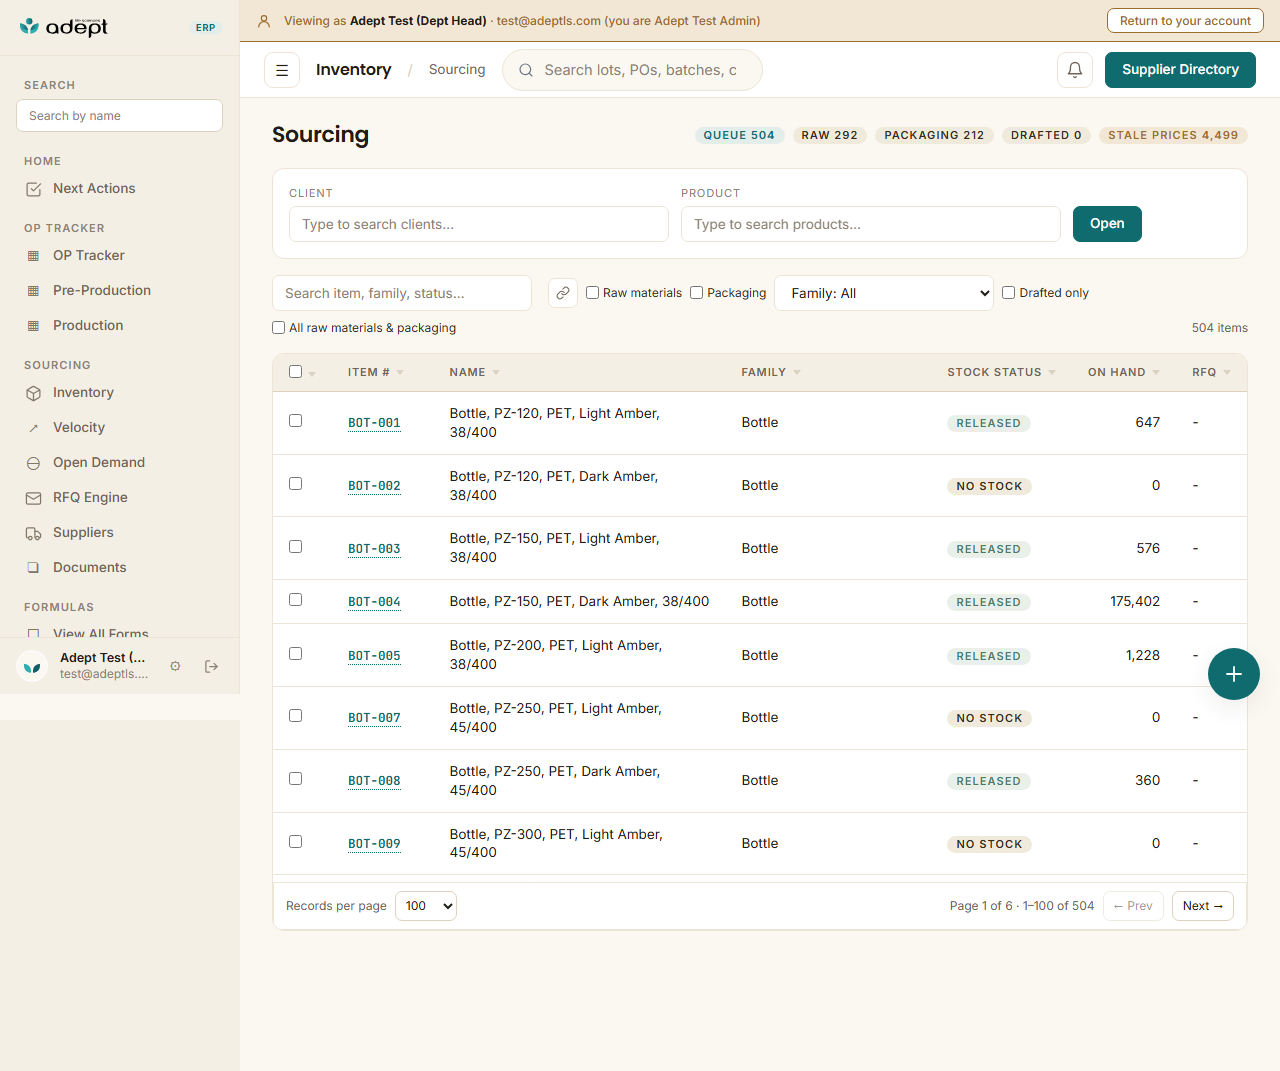Viewport: 1280px width, 1071px height.
Task: Select the BOT-004 row checkbox
Action: coord(295,600)
